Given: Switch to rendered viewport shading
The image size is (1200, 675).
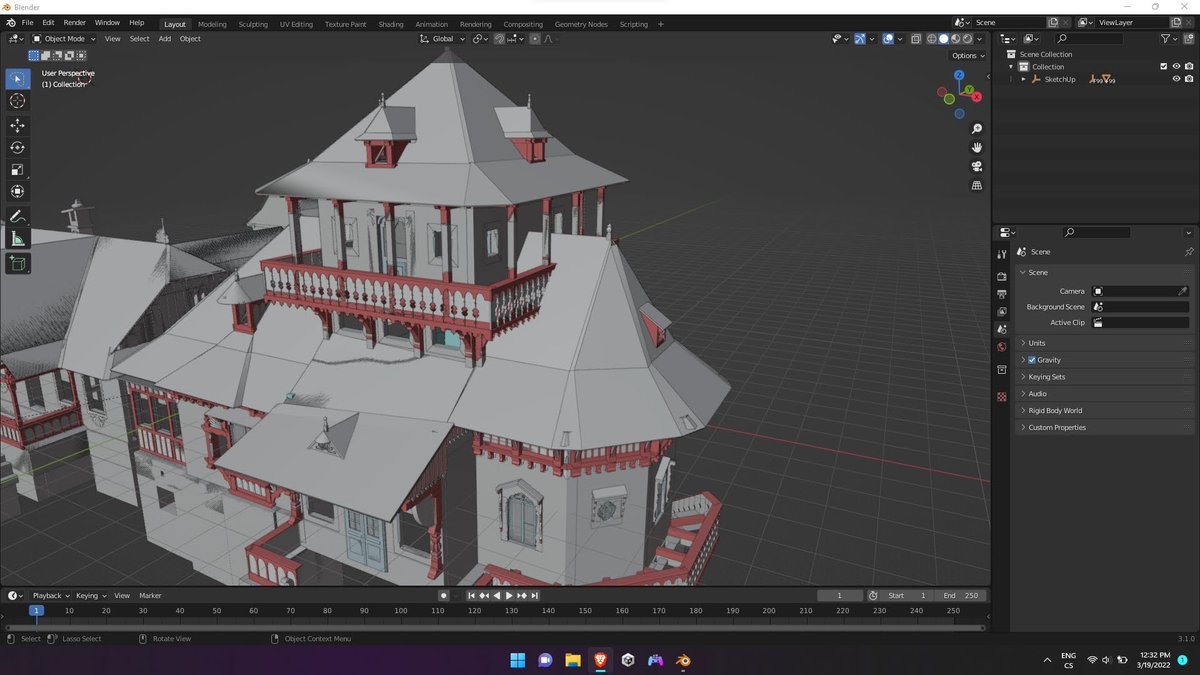Looking at the screenshot, I should [967, 39].
